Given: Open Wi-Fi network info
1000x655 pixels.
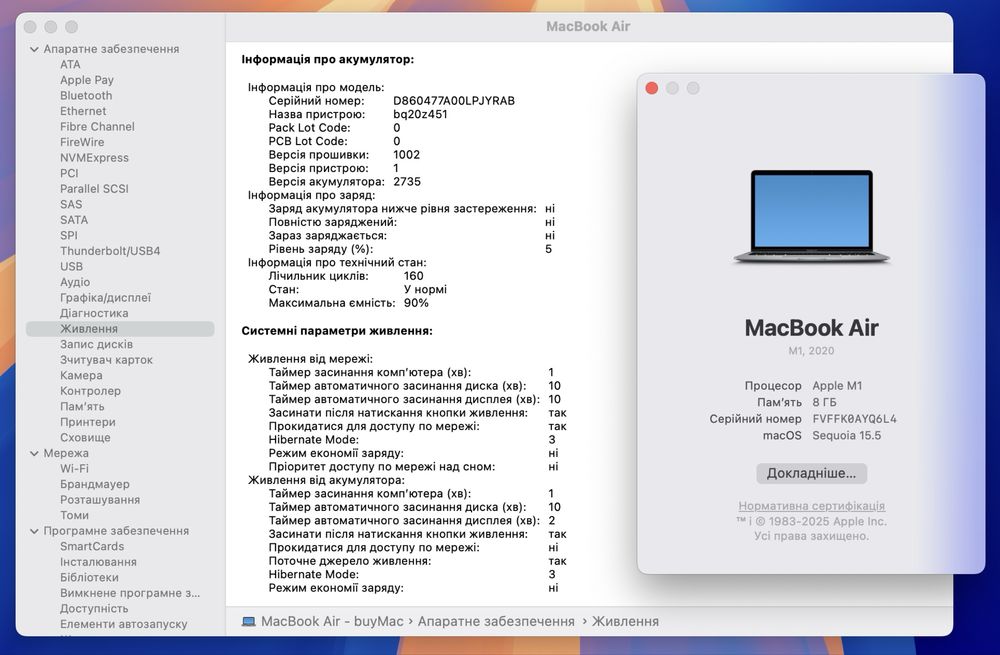Looking at the screenshot, I should click(74, 469).
